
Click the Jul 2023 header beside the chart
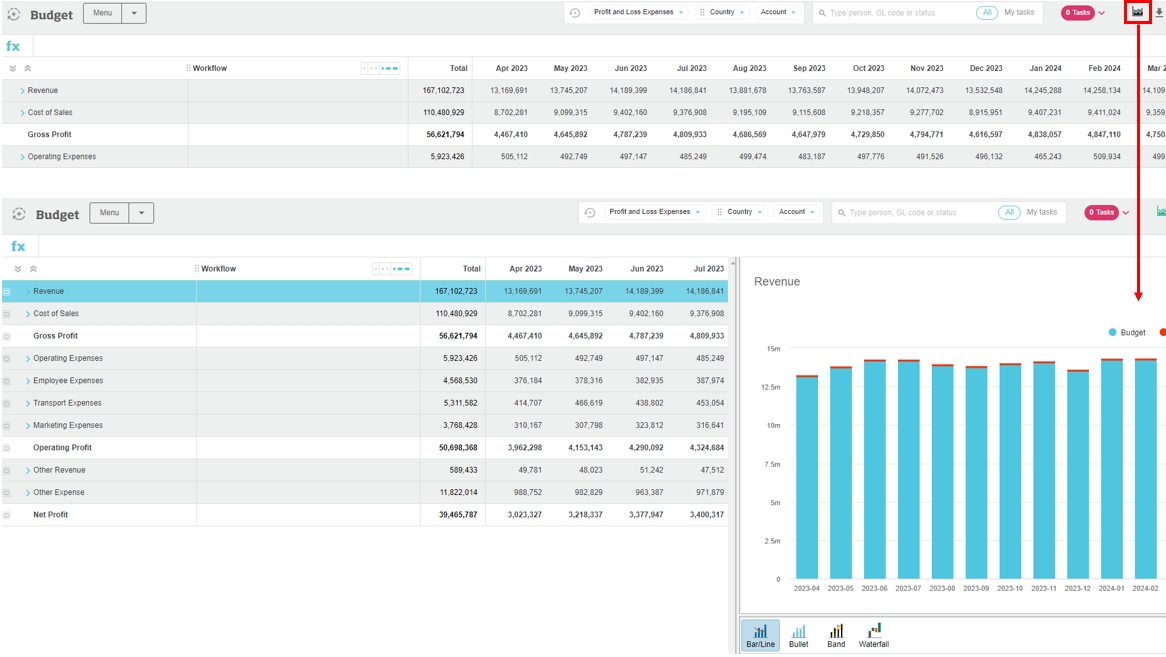[708, 269]
